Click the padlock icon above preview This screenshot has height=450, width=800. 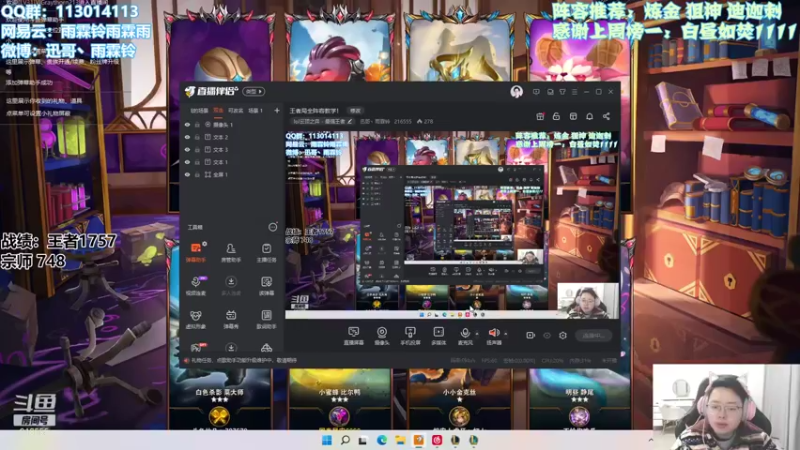click(556, 116)
